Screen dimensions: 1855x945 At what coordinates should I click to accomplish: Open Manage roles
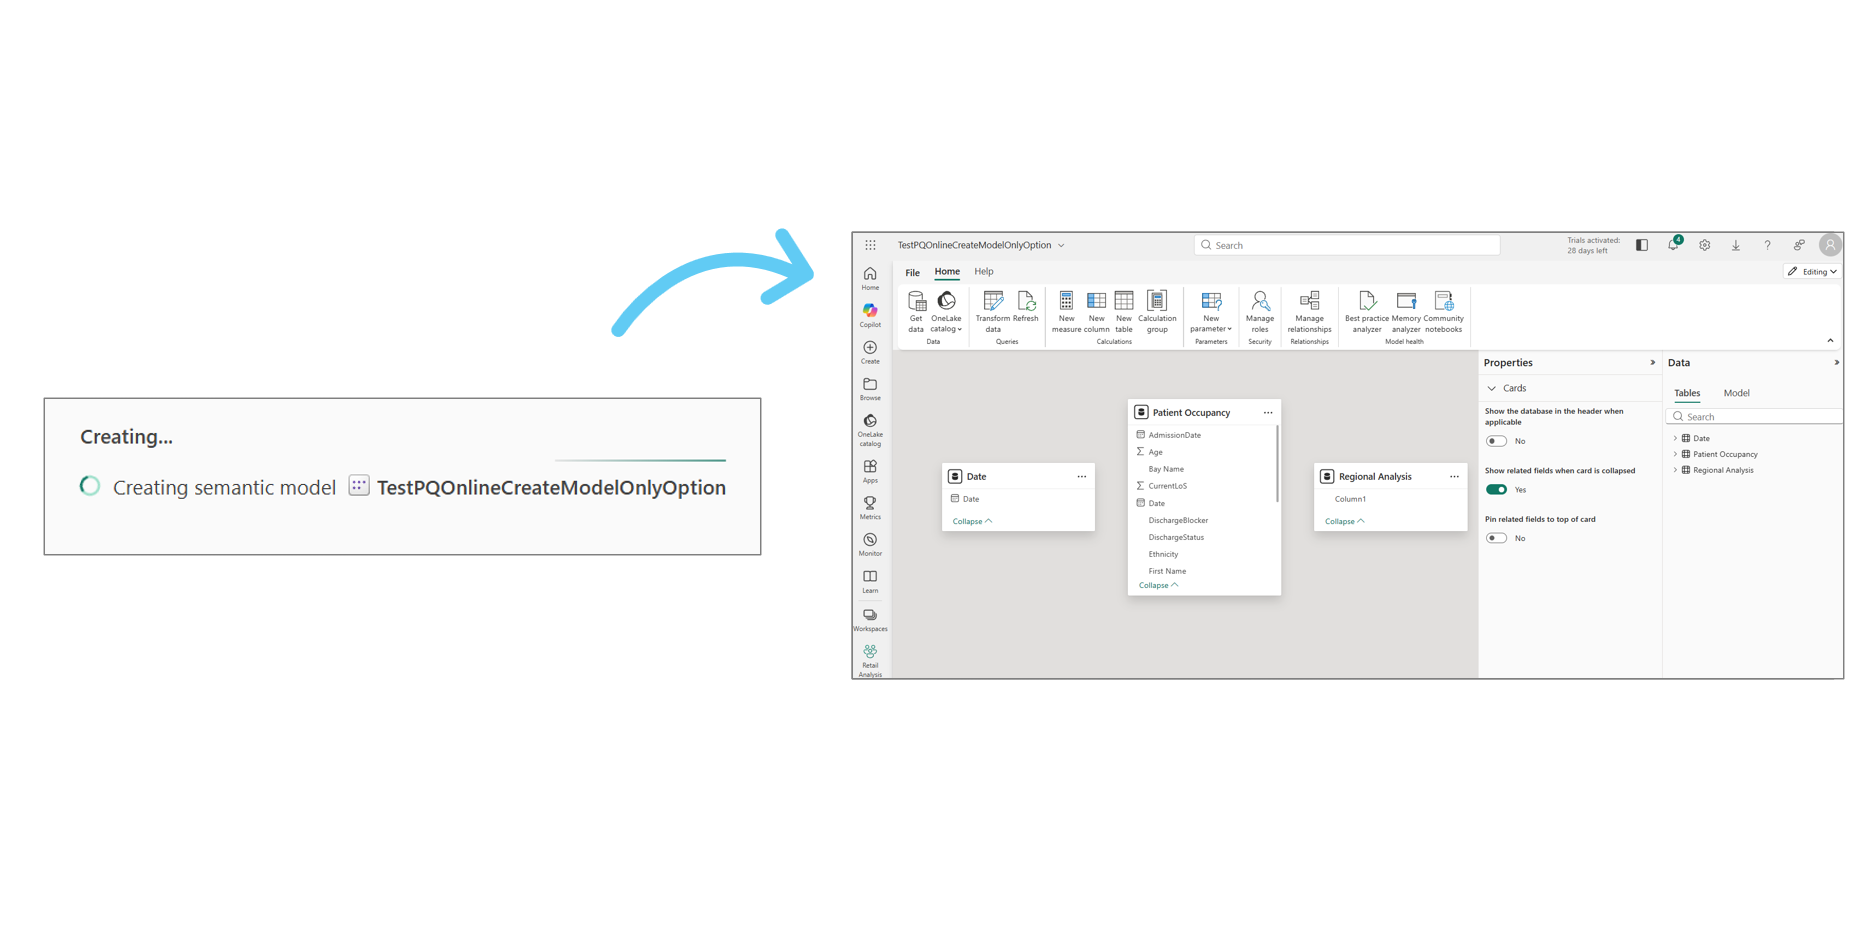[x=1260, y=312]
